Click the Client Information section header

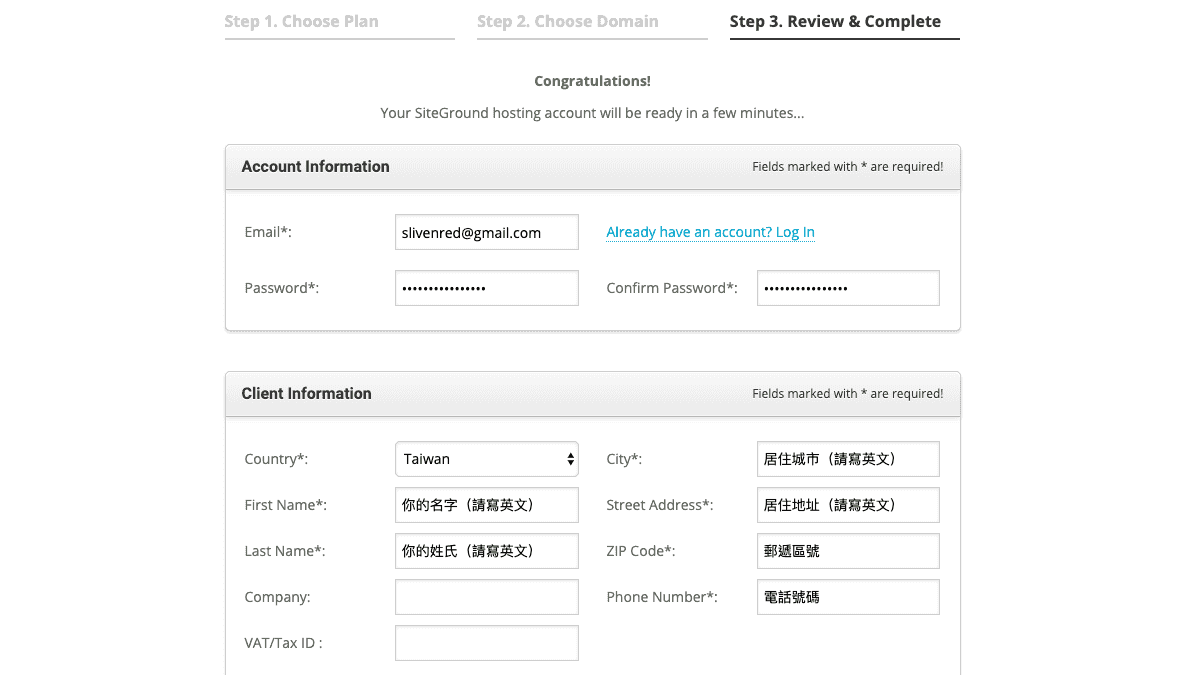(x=306, y=394)
